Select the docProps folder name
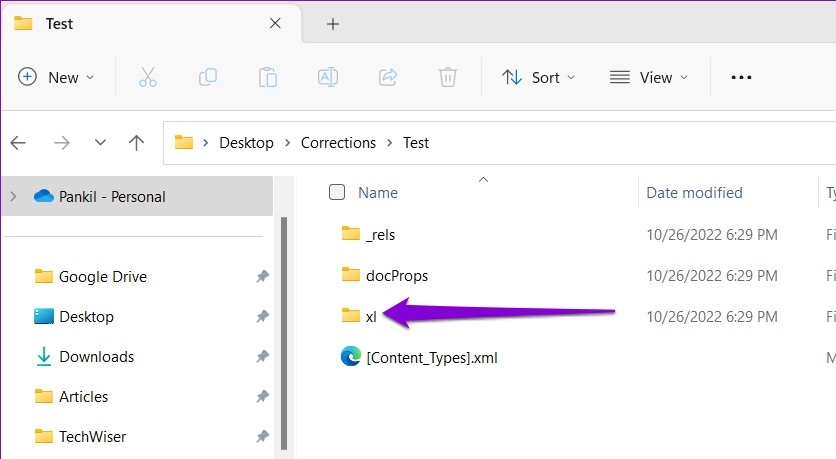This screenshot has height=459, width=836. click(x=397, y=276)
